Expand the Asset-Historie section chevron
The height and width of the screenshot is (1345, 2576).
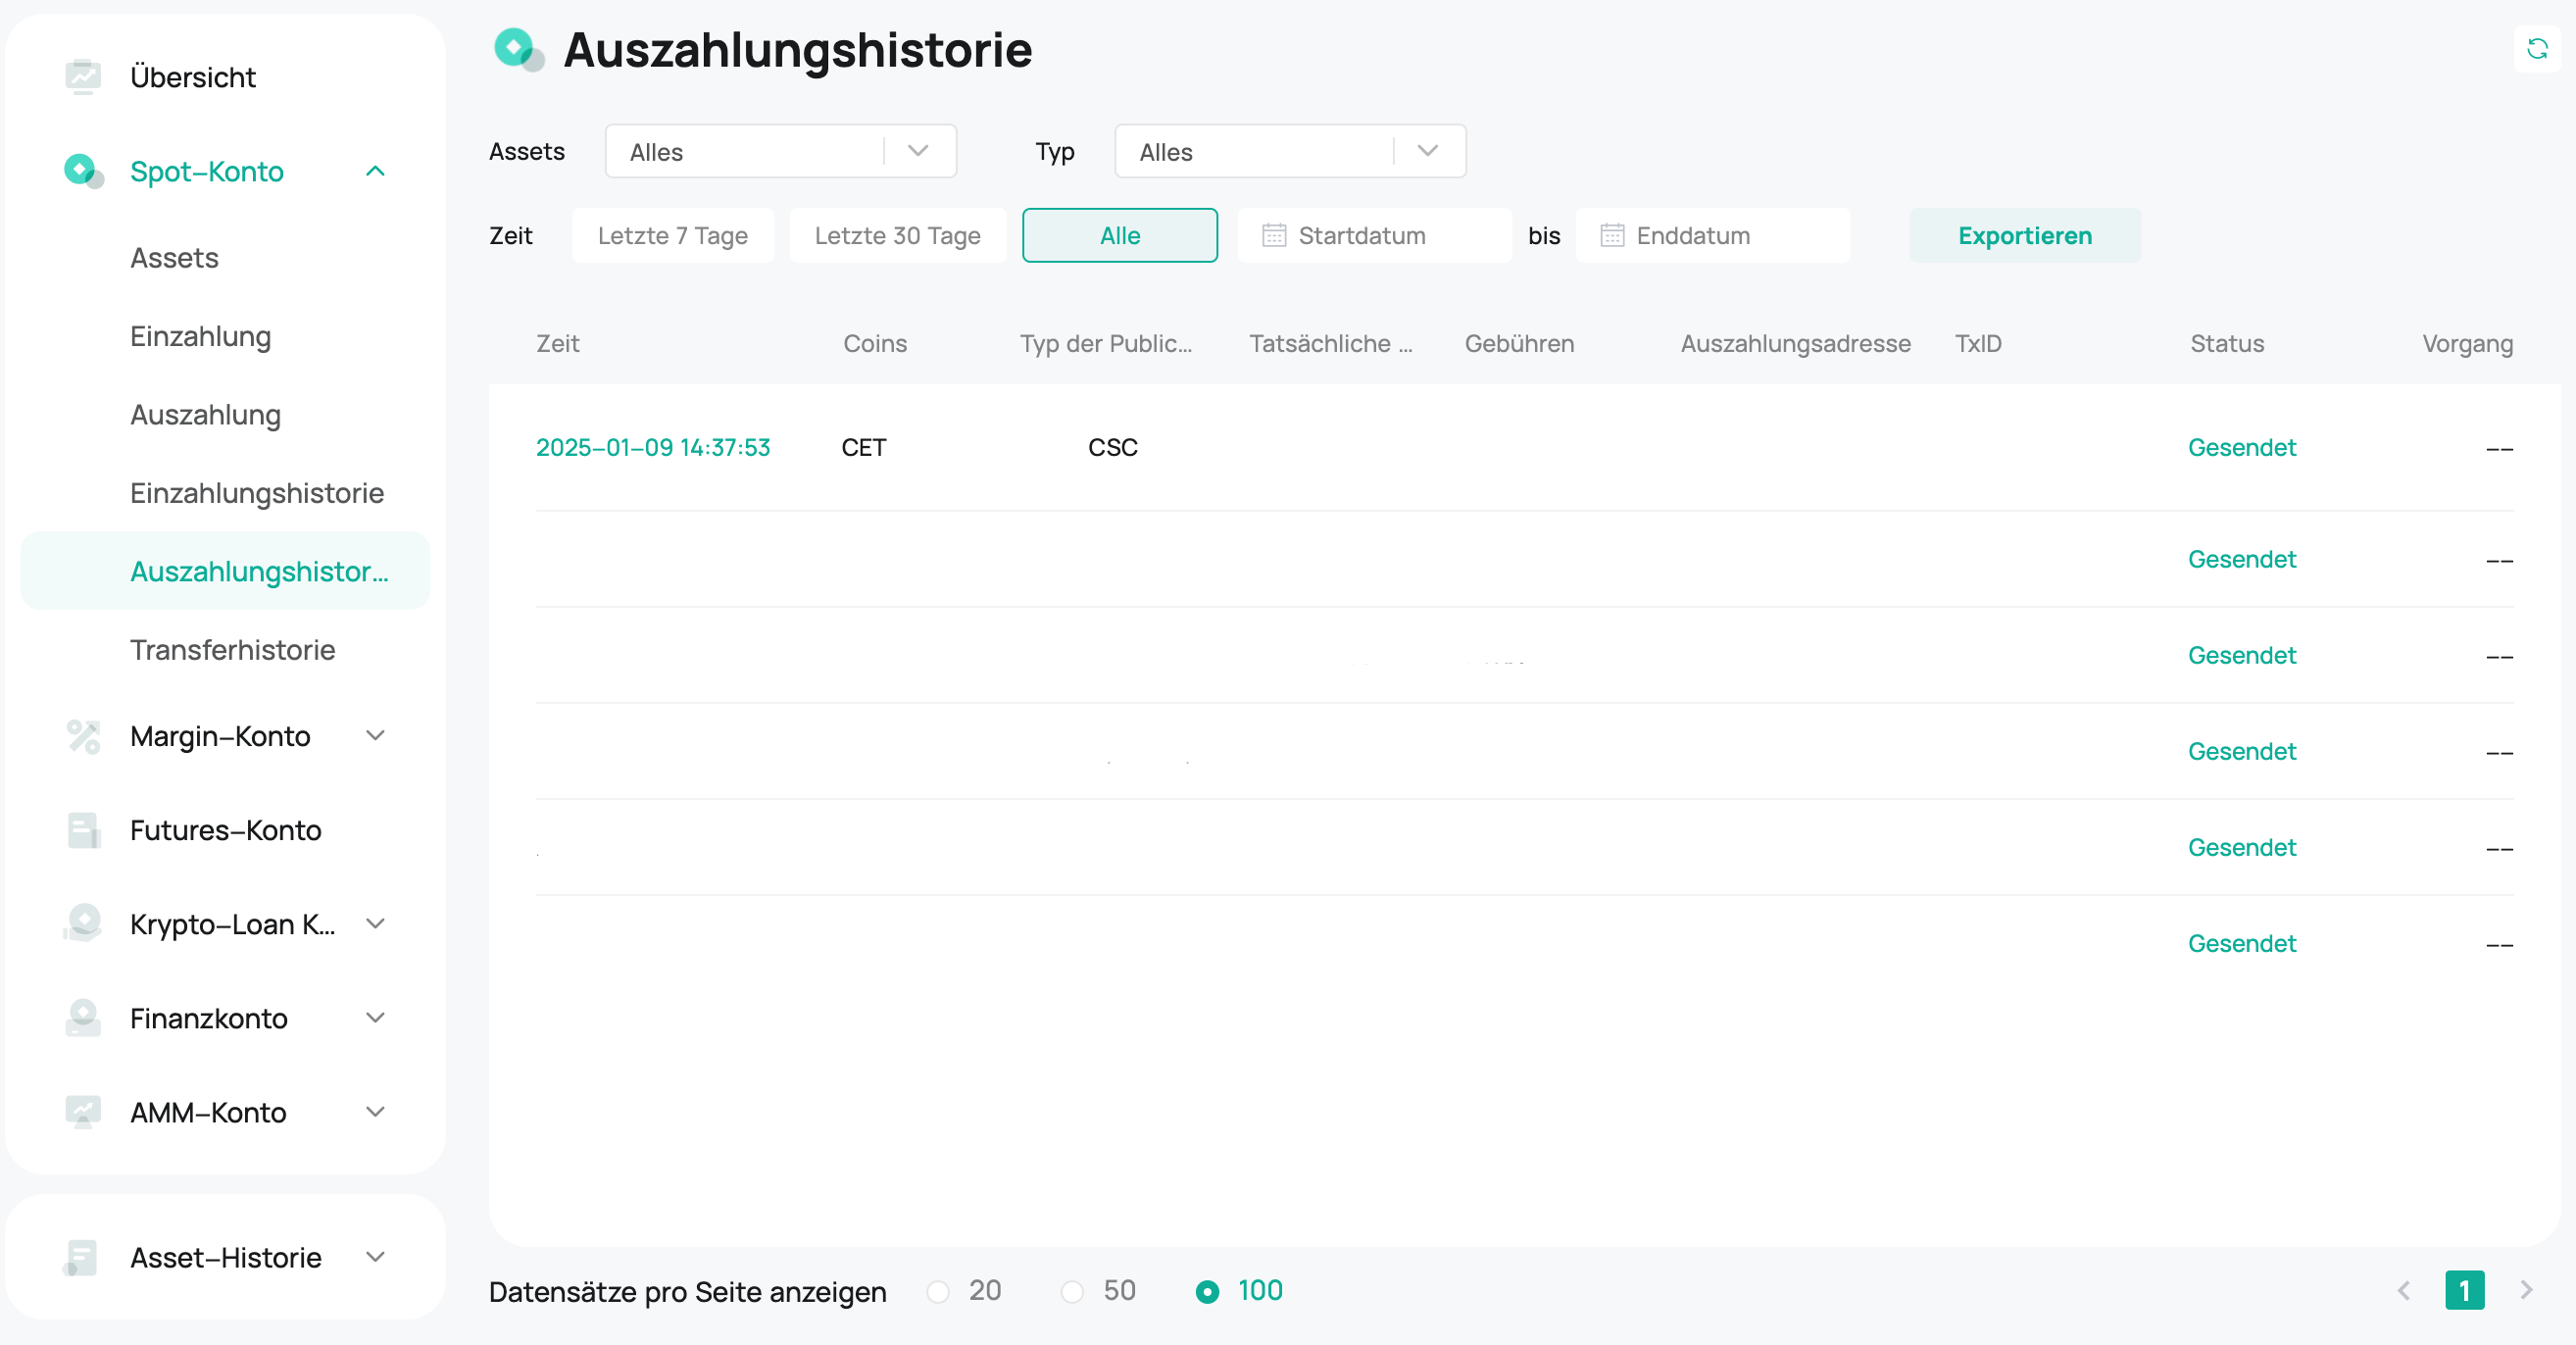375,1257
